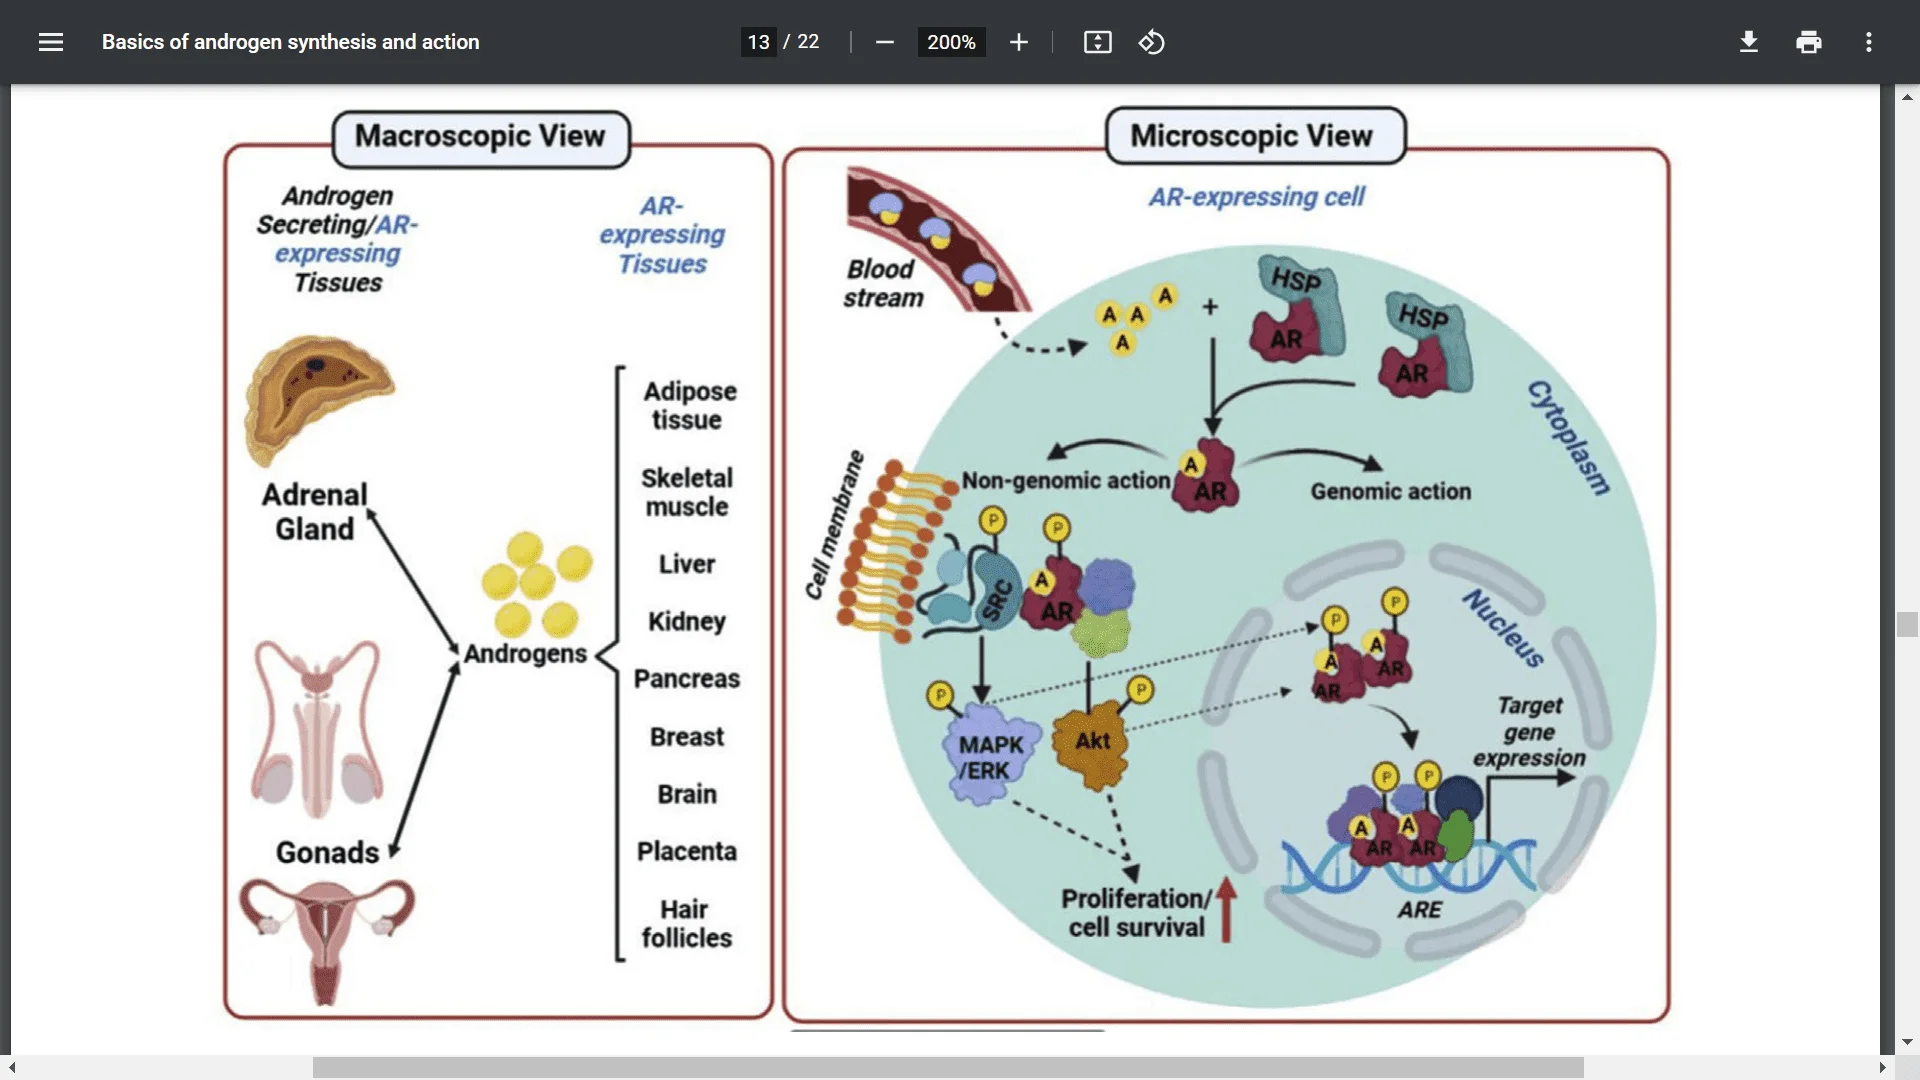Open the more actions menu

tap(1868, 42)
